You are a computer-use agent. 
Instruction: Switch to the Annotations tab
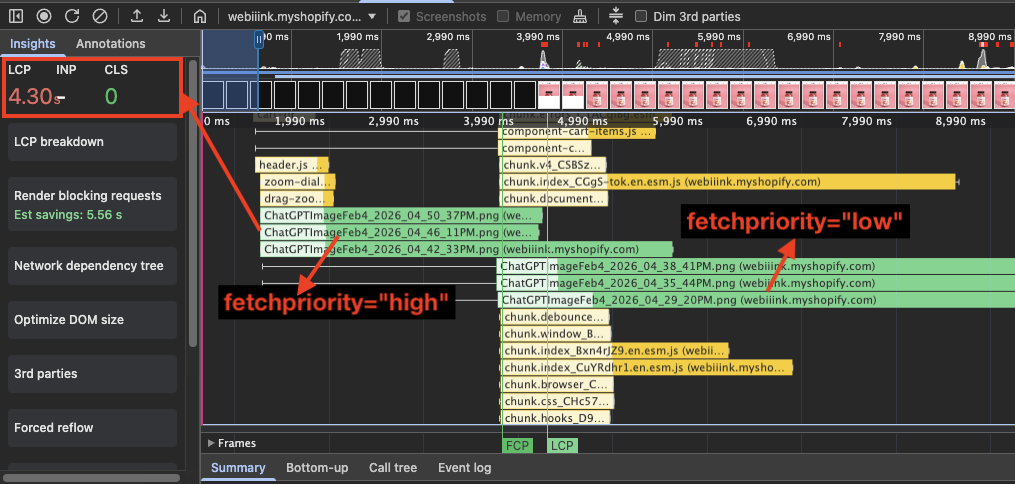[110, 44]
